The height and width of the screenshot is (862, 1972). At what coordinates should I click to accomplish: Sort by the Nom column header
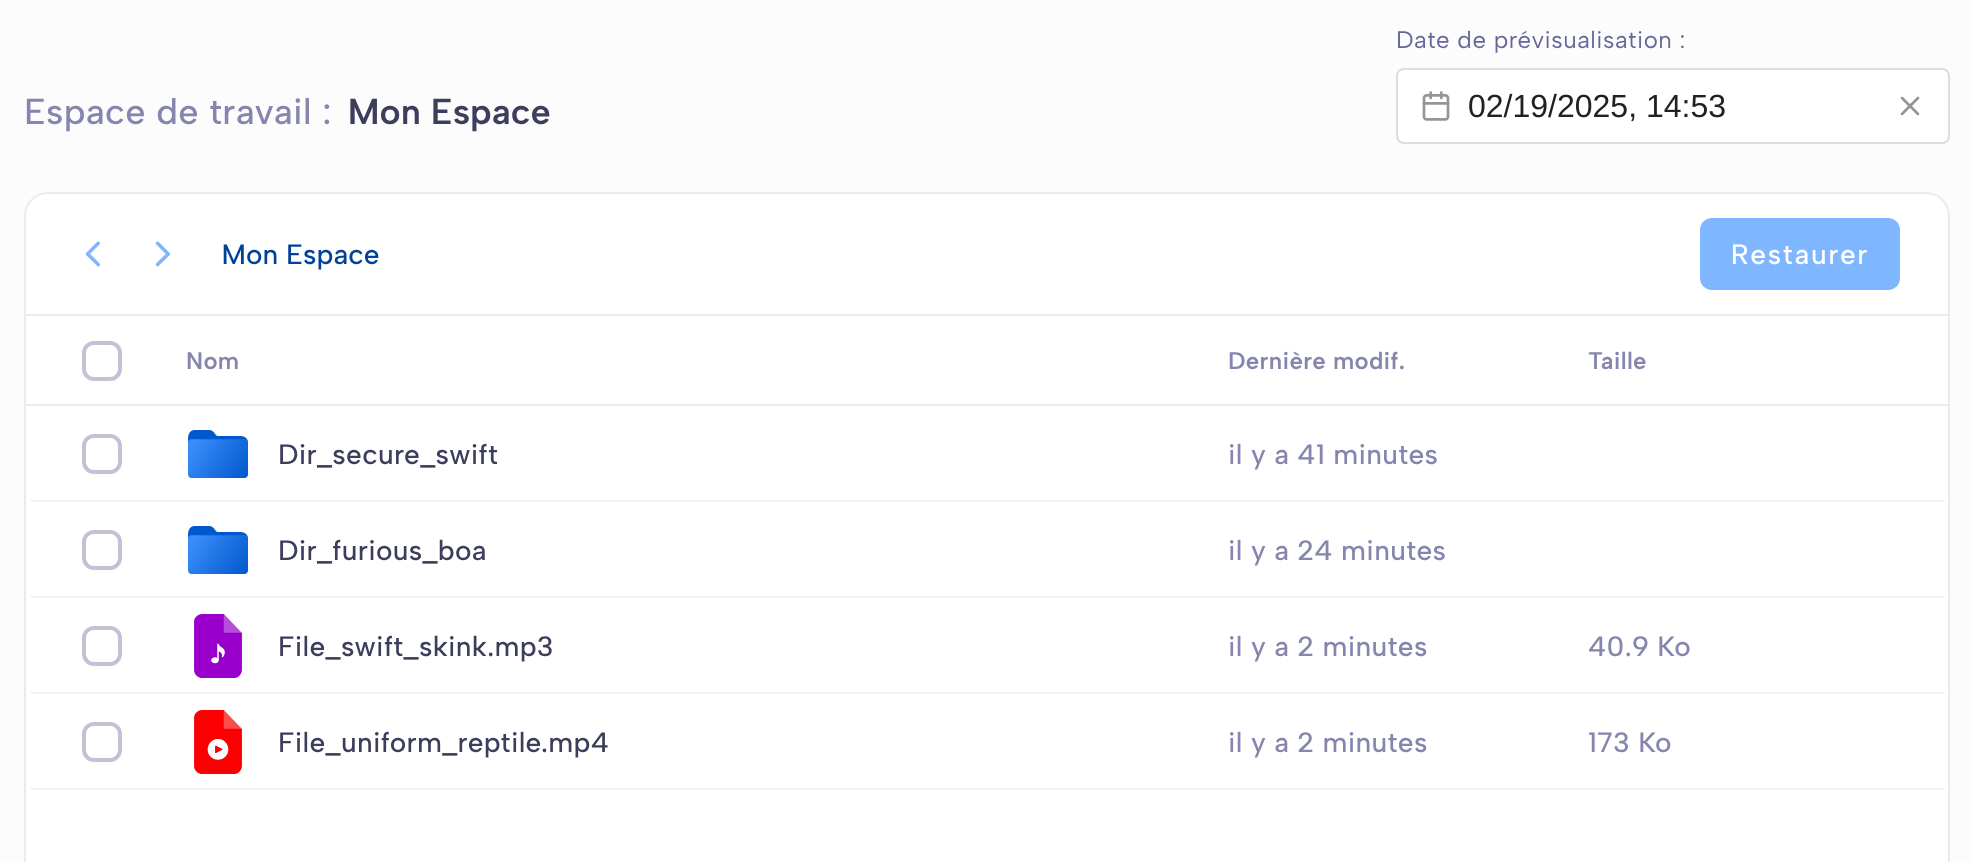[x=212, y=361]
